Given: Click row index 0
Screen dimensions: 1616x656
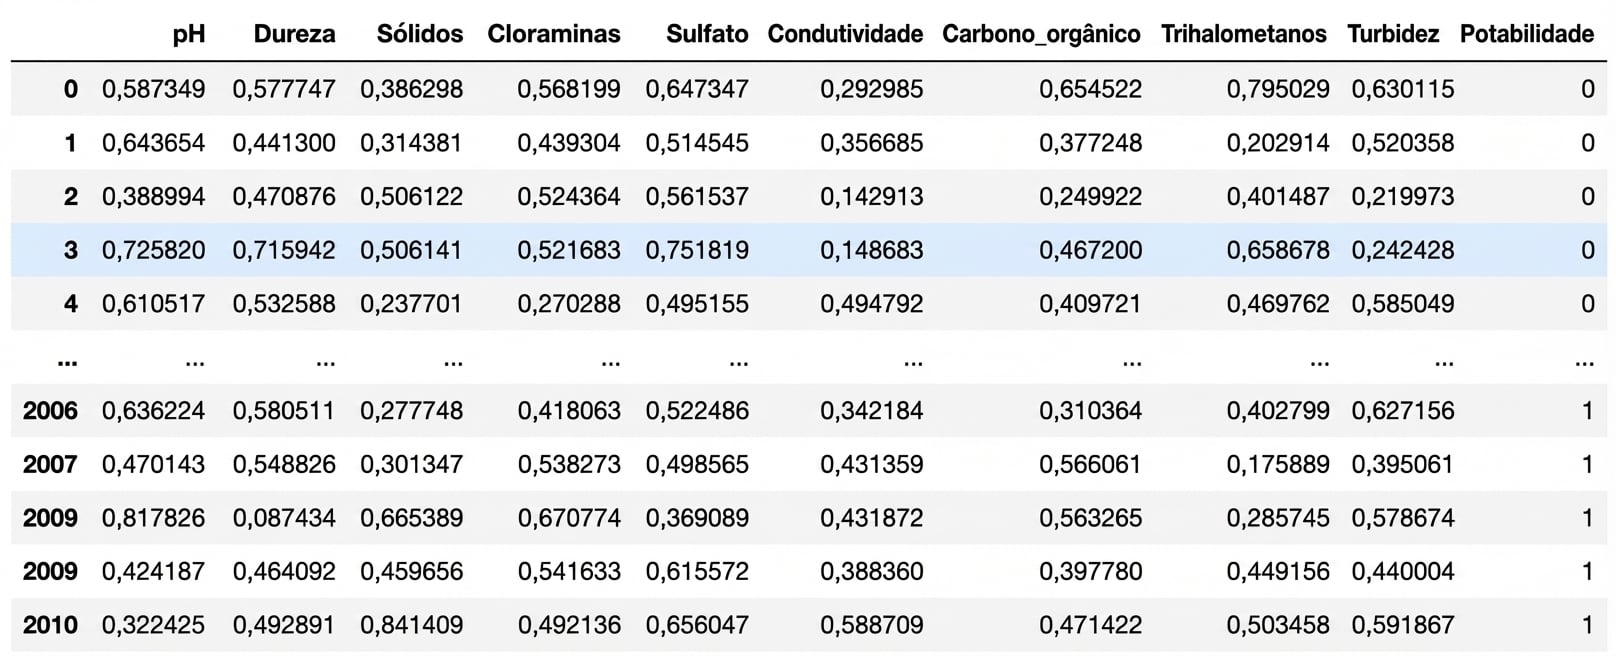Looking at the screenshot, I should pos(70,89).
